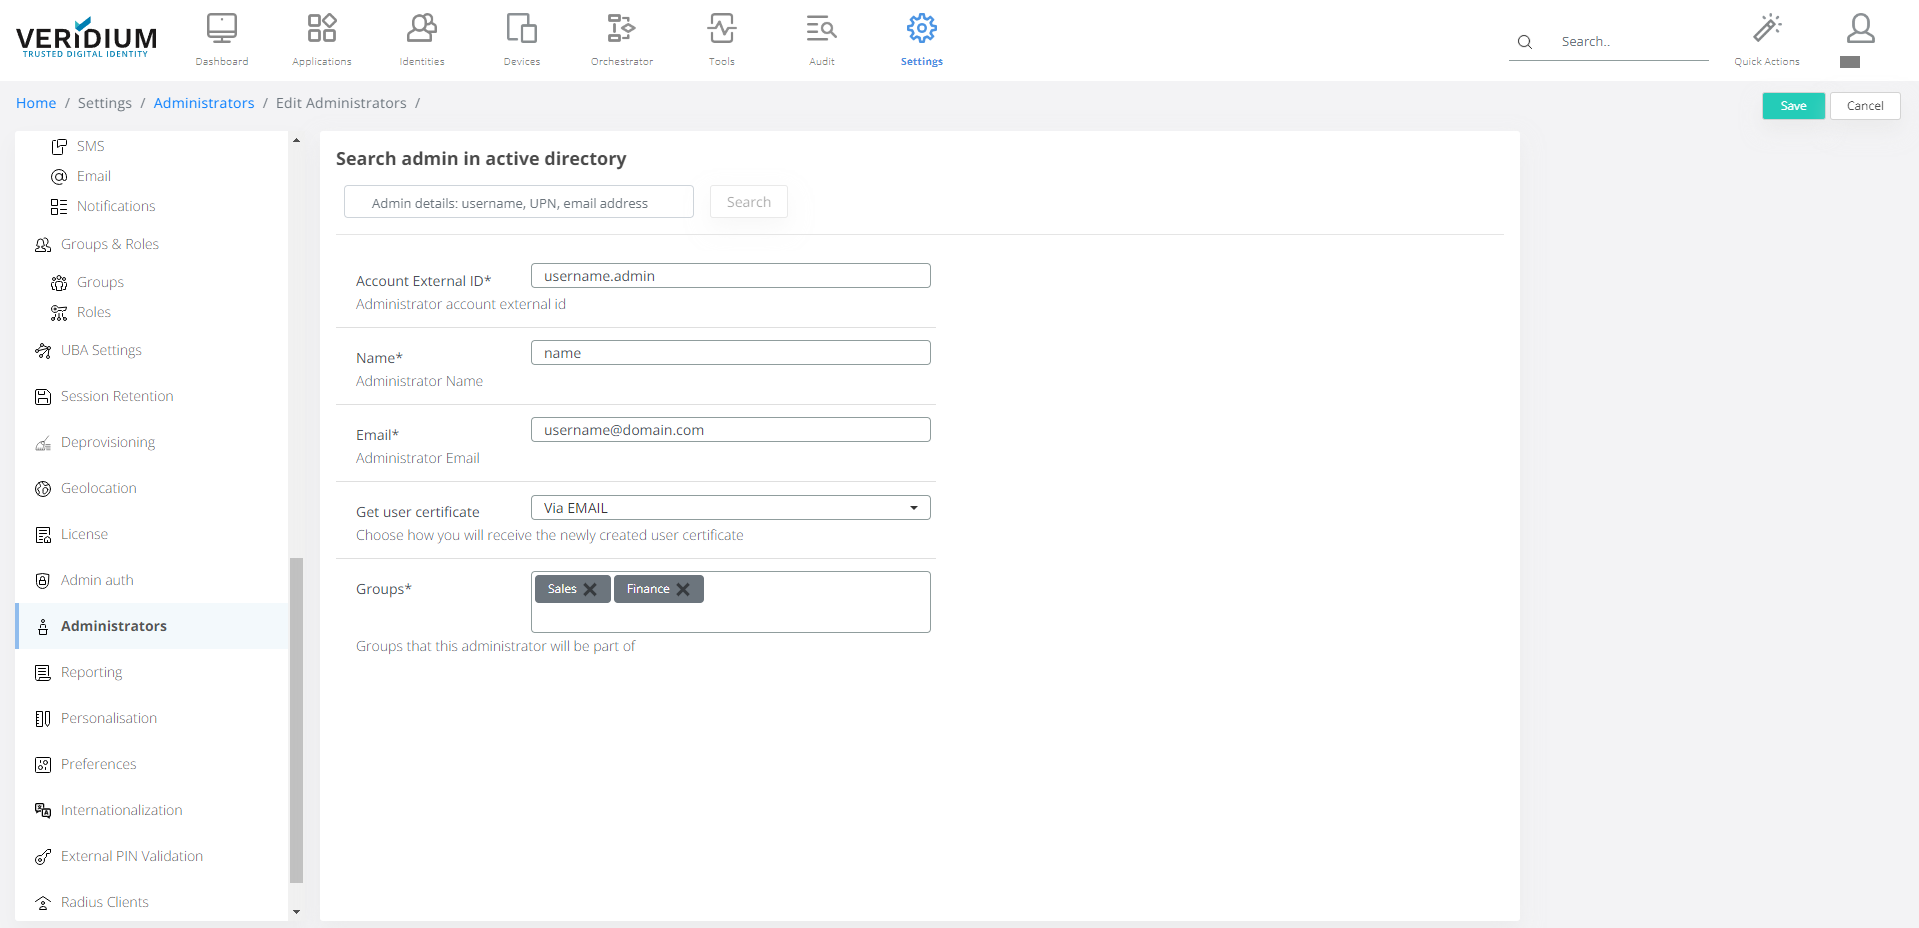
Task: Remove the Sales group tag
Action: point(590,590)
